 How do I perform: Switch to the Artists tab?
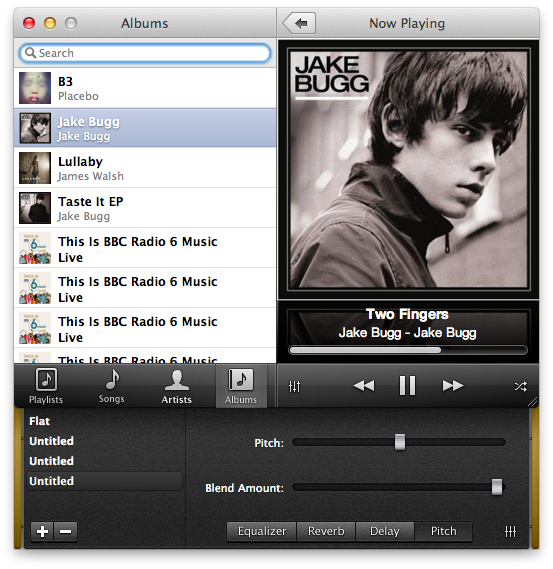tap(177, 386)
